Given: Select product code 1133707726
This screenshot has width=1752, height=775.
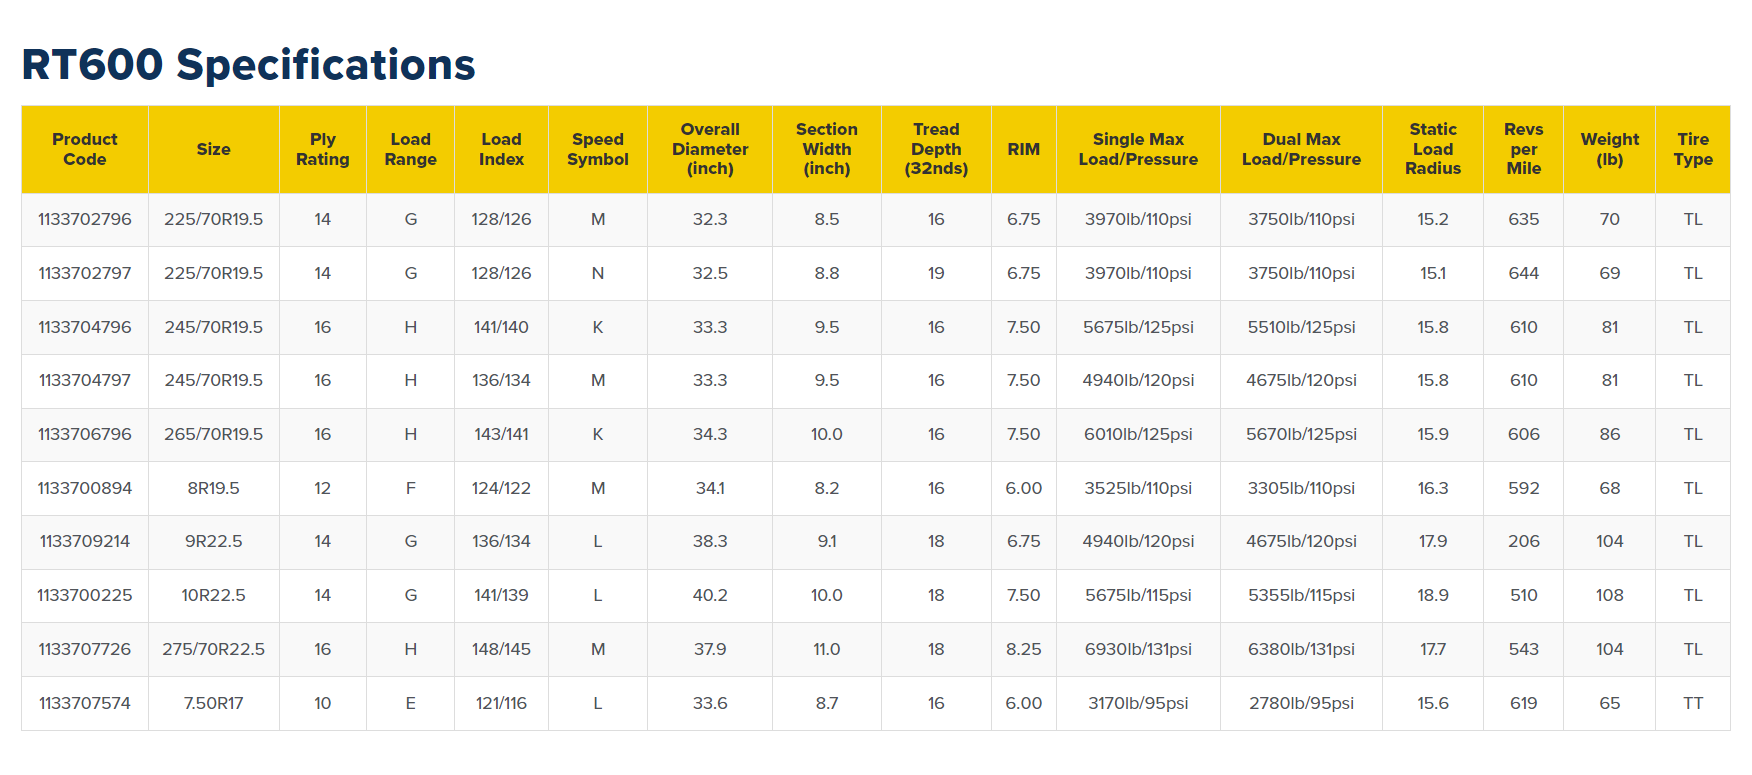Looking at the screenshot, I should tap(85, 649).
